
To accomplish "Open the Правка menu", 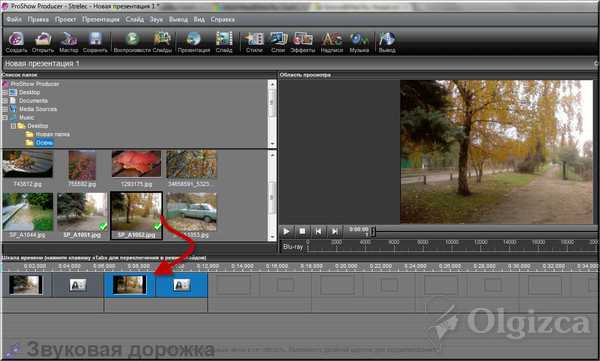I will pos(38,20).
